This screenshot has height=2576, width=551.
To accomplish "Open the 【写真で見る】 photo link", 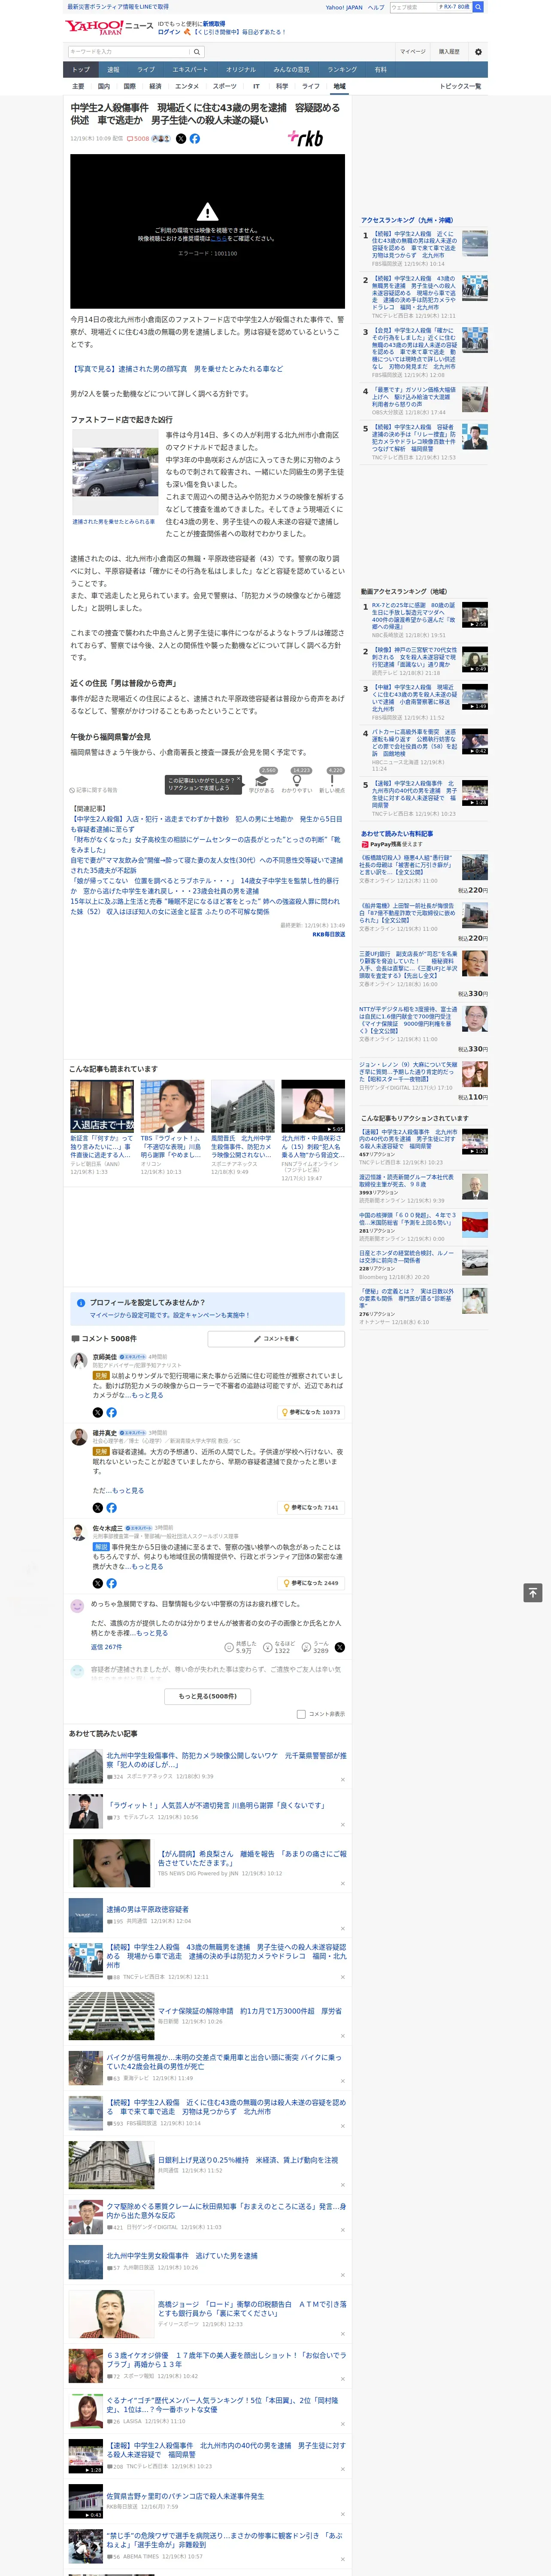I will pyautogui.click(x=177, y=369).
